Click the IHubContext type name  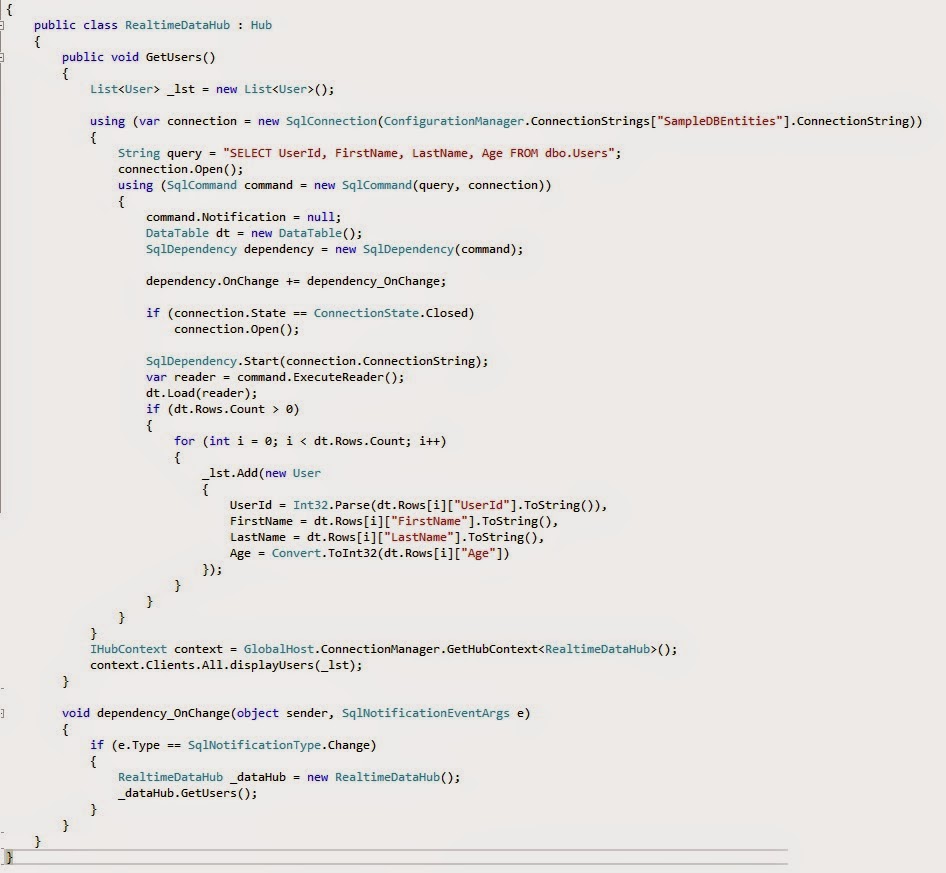(x=129, y=649)
